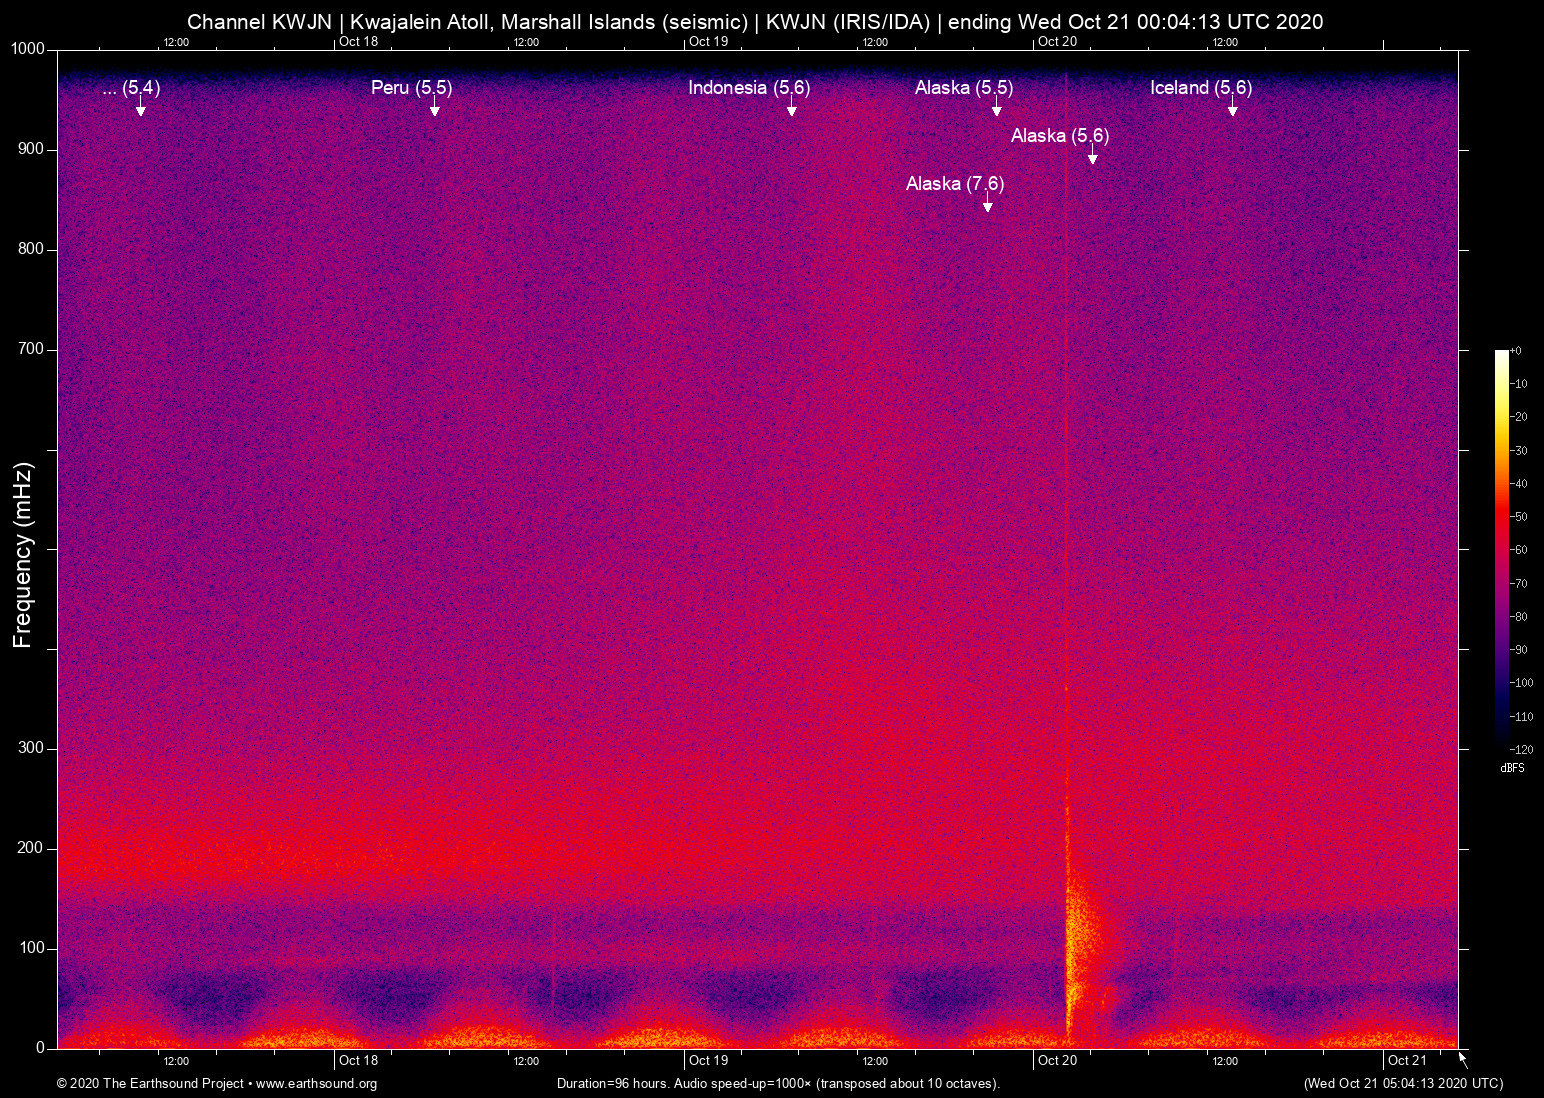1544x1098 pixels.
Task: Click the Frequency (mHz) axis title
Action: click(23, 555)
